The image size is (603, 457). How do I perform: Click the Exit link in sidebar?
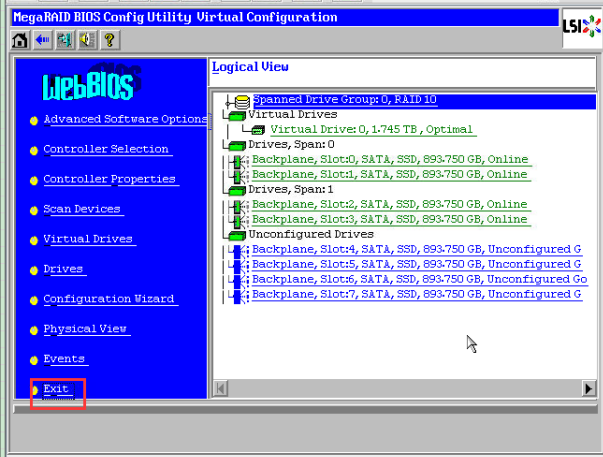(x=56, y=389)
